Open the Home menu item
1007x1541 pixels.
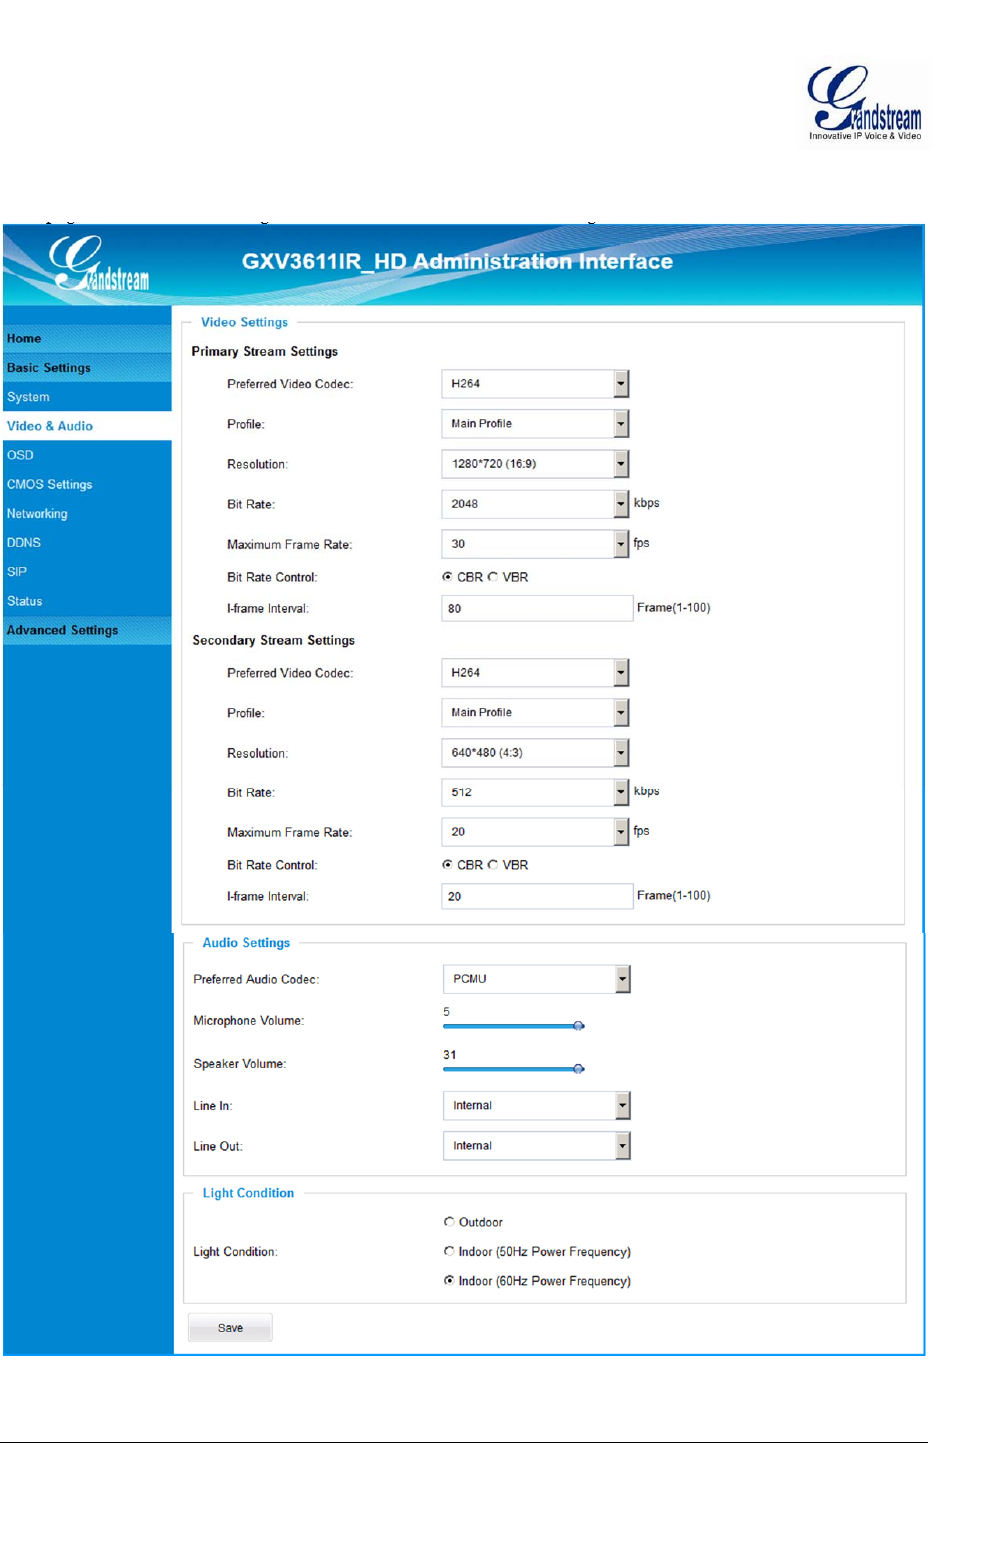[x=87, y=338]
